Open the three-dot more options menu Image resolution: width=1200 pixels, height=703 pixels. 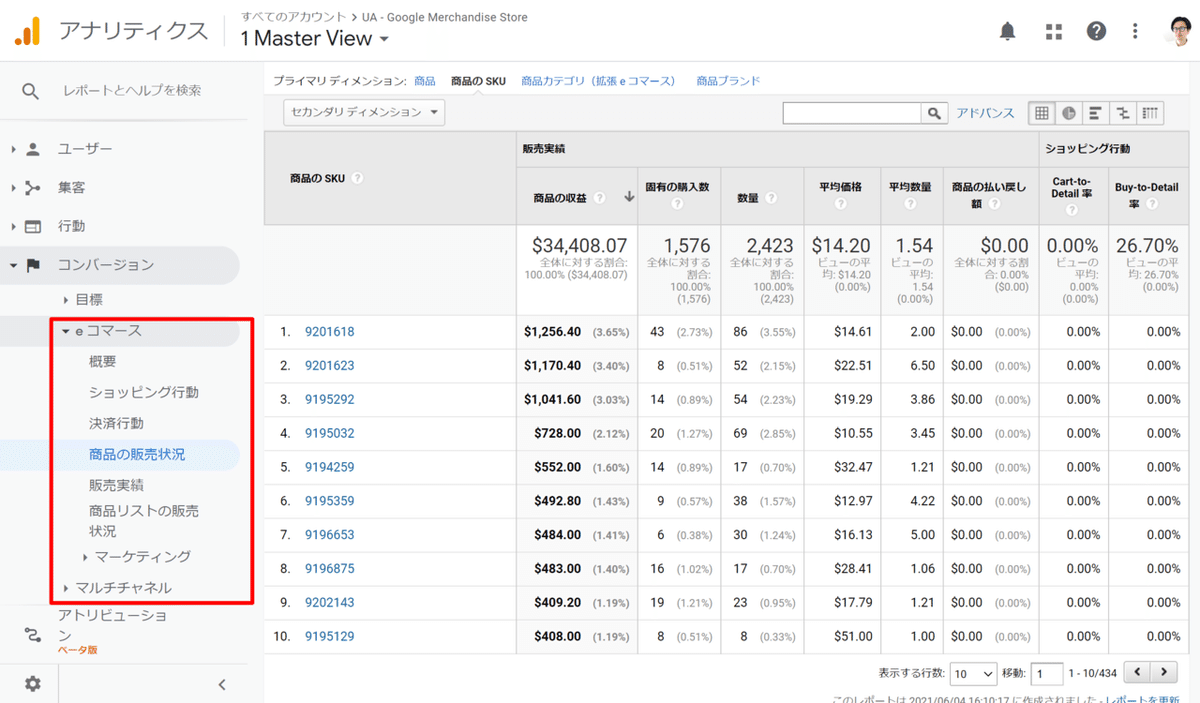[x=1135, y=31]
